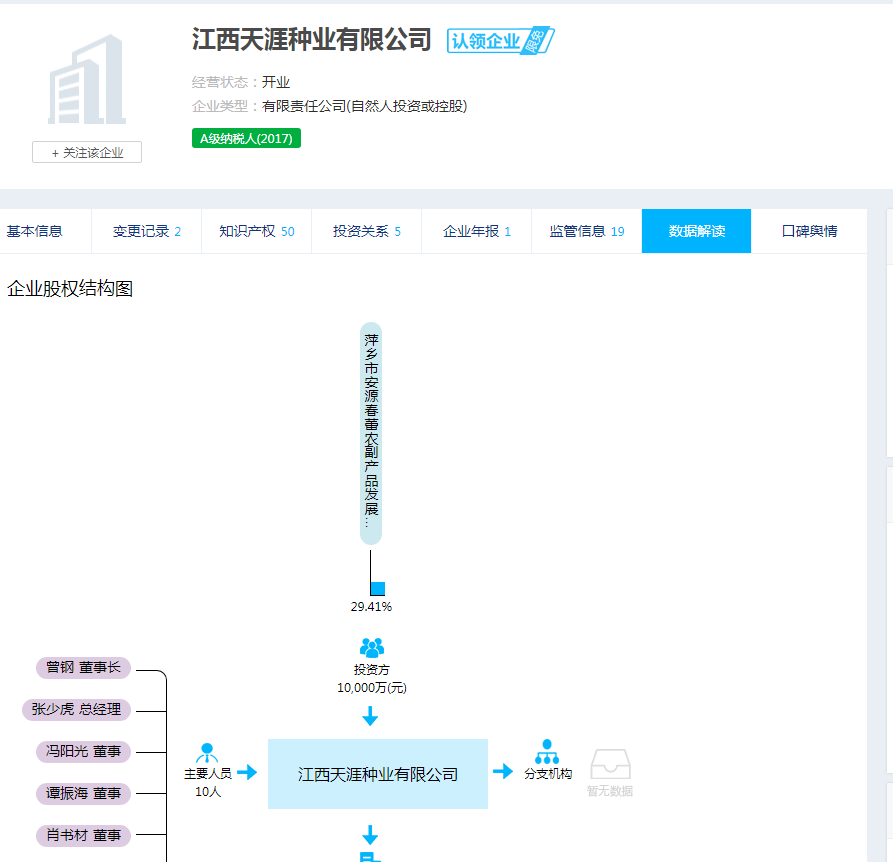Click the central 江西天涯种业有限公司 node

(378, 774)
